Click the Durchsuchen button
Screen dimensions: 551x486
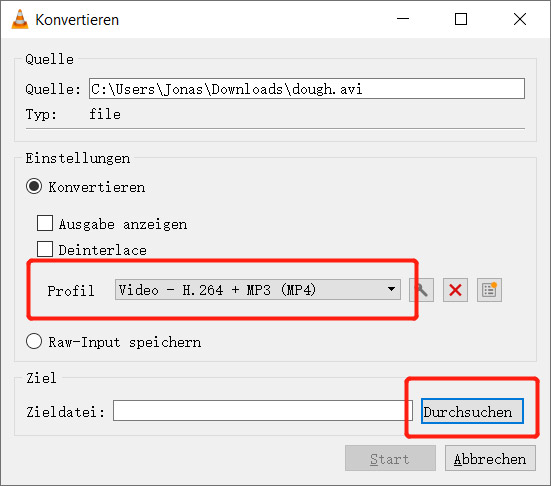[x=472, y=411]
